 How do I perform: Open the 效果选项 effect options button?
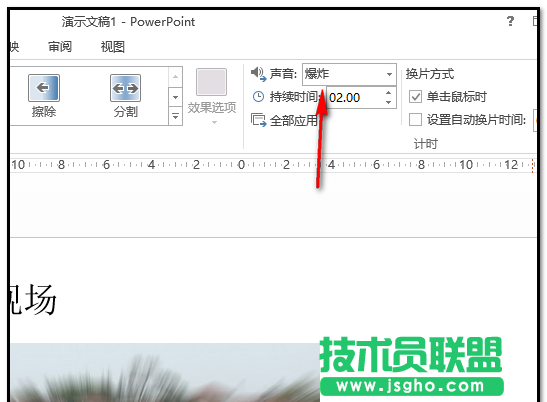[x=212, y=96]
